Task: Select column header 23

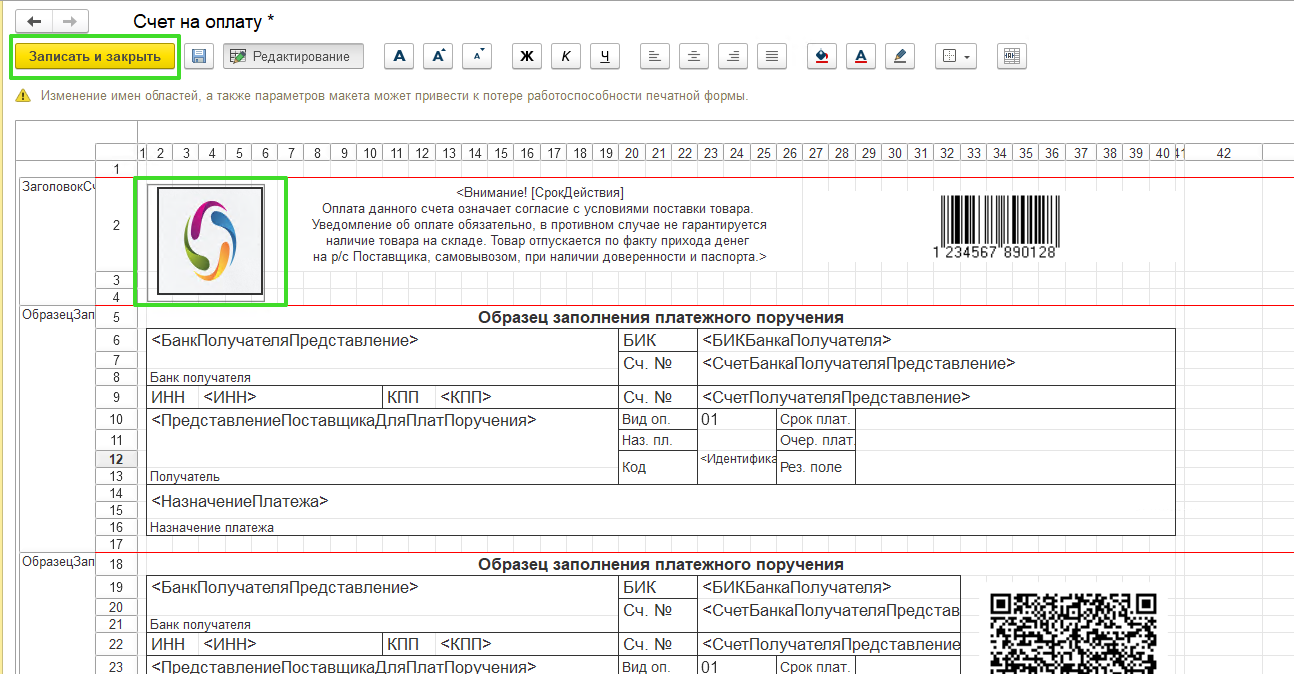Action: tap(710, 153)
